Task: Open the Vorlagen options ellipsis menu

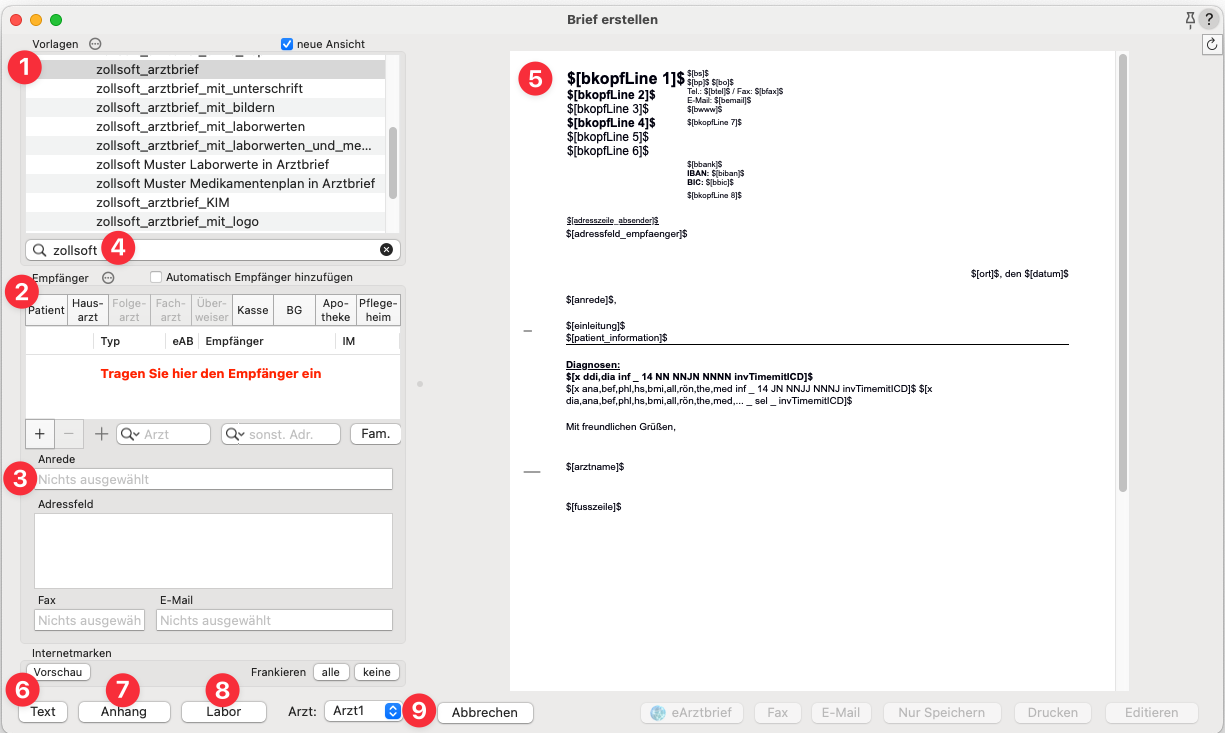Action: click(x=95, y=44)
